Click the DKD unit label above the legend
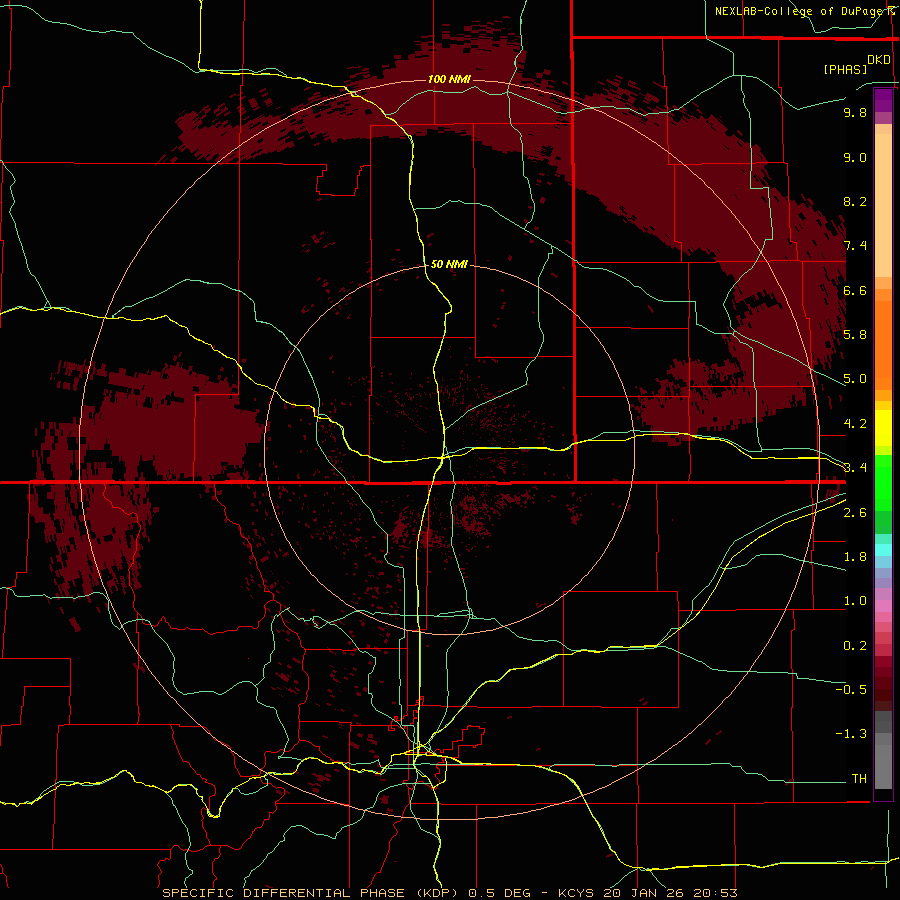This screenshot has height=900, width=900. pyautogui.click(x=879, y=60)
